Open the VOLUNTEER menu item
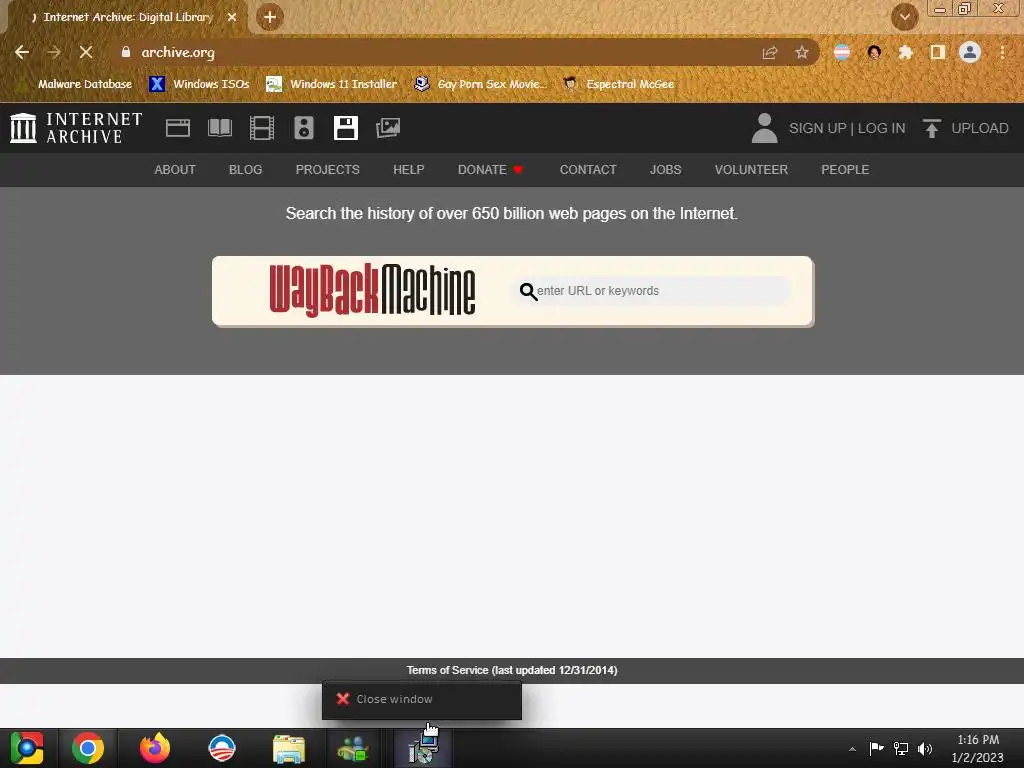 pyautogui.click(x=751, y=170)
